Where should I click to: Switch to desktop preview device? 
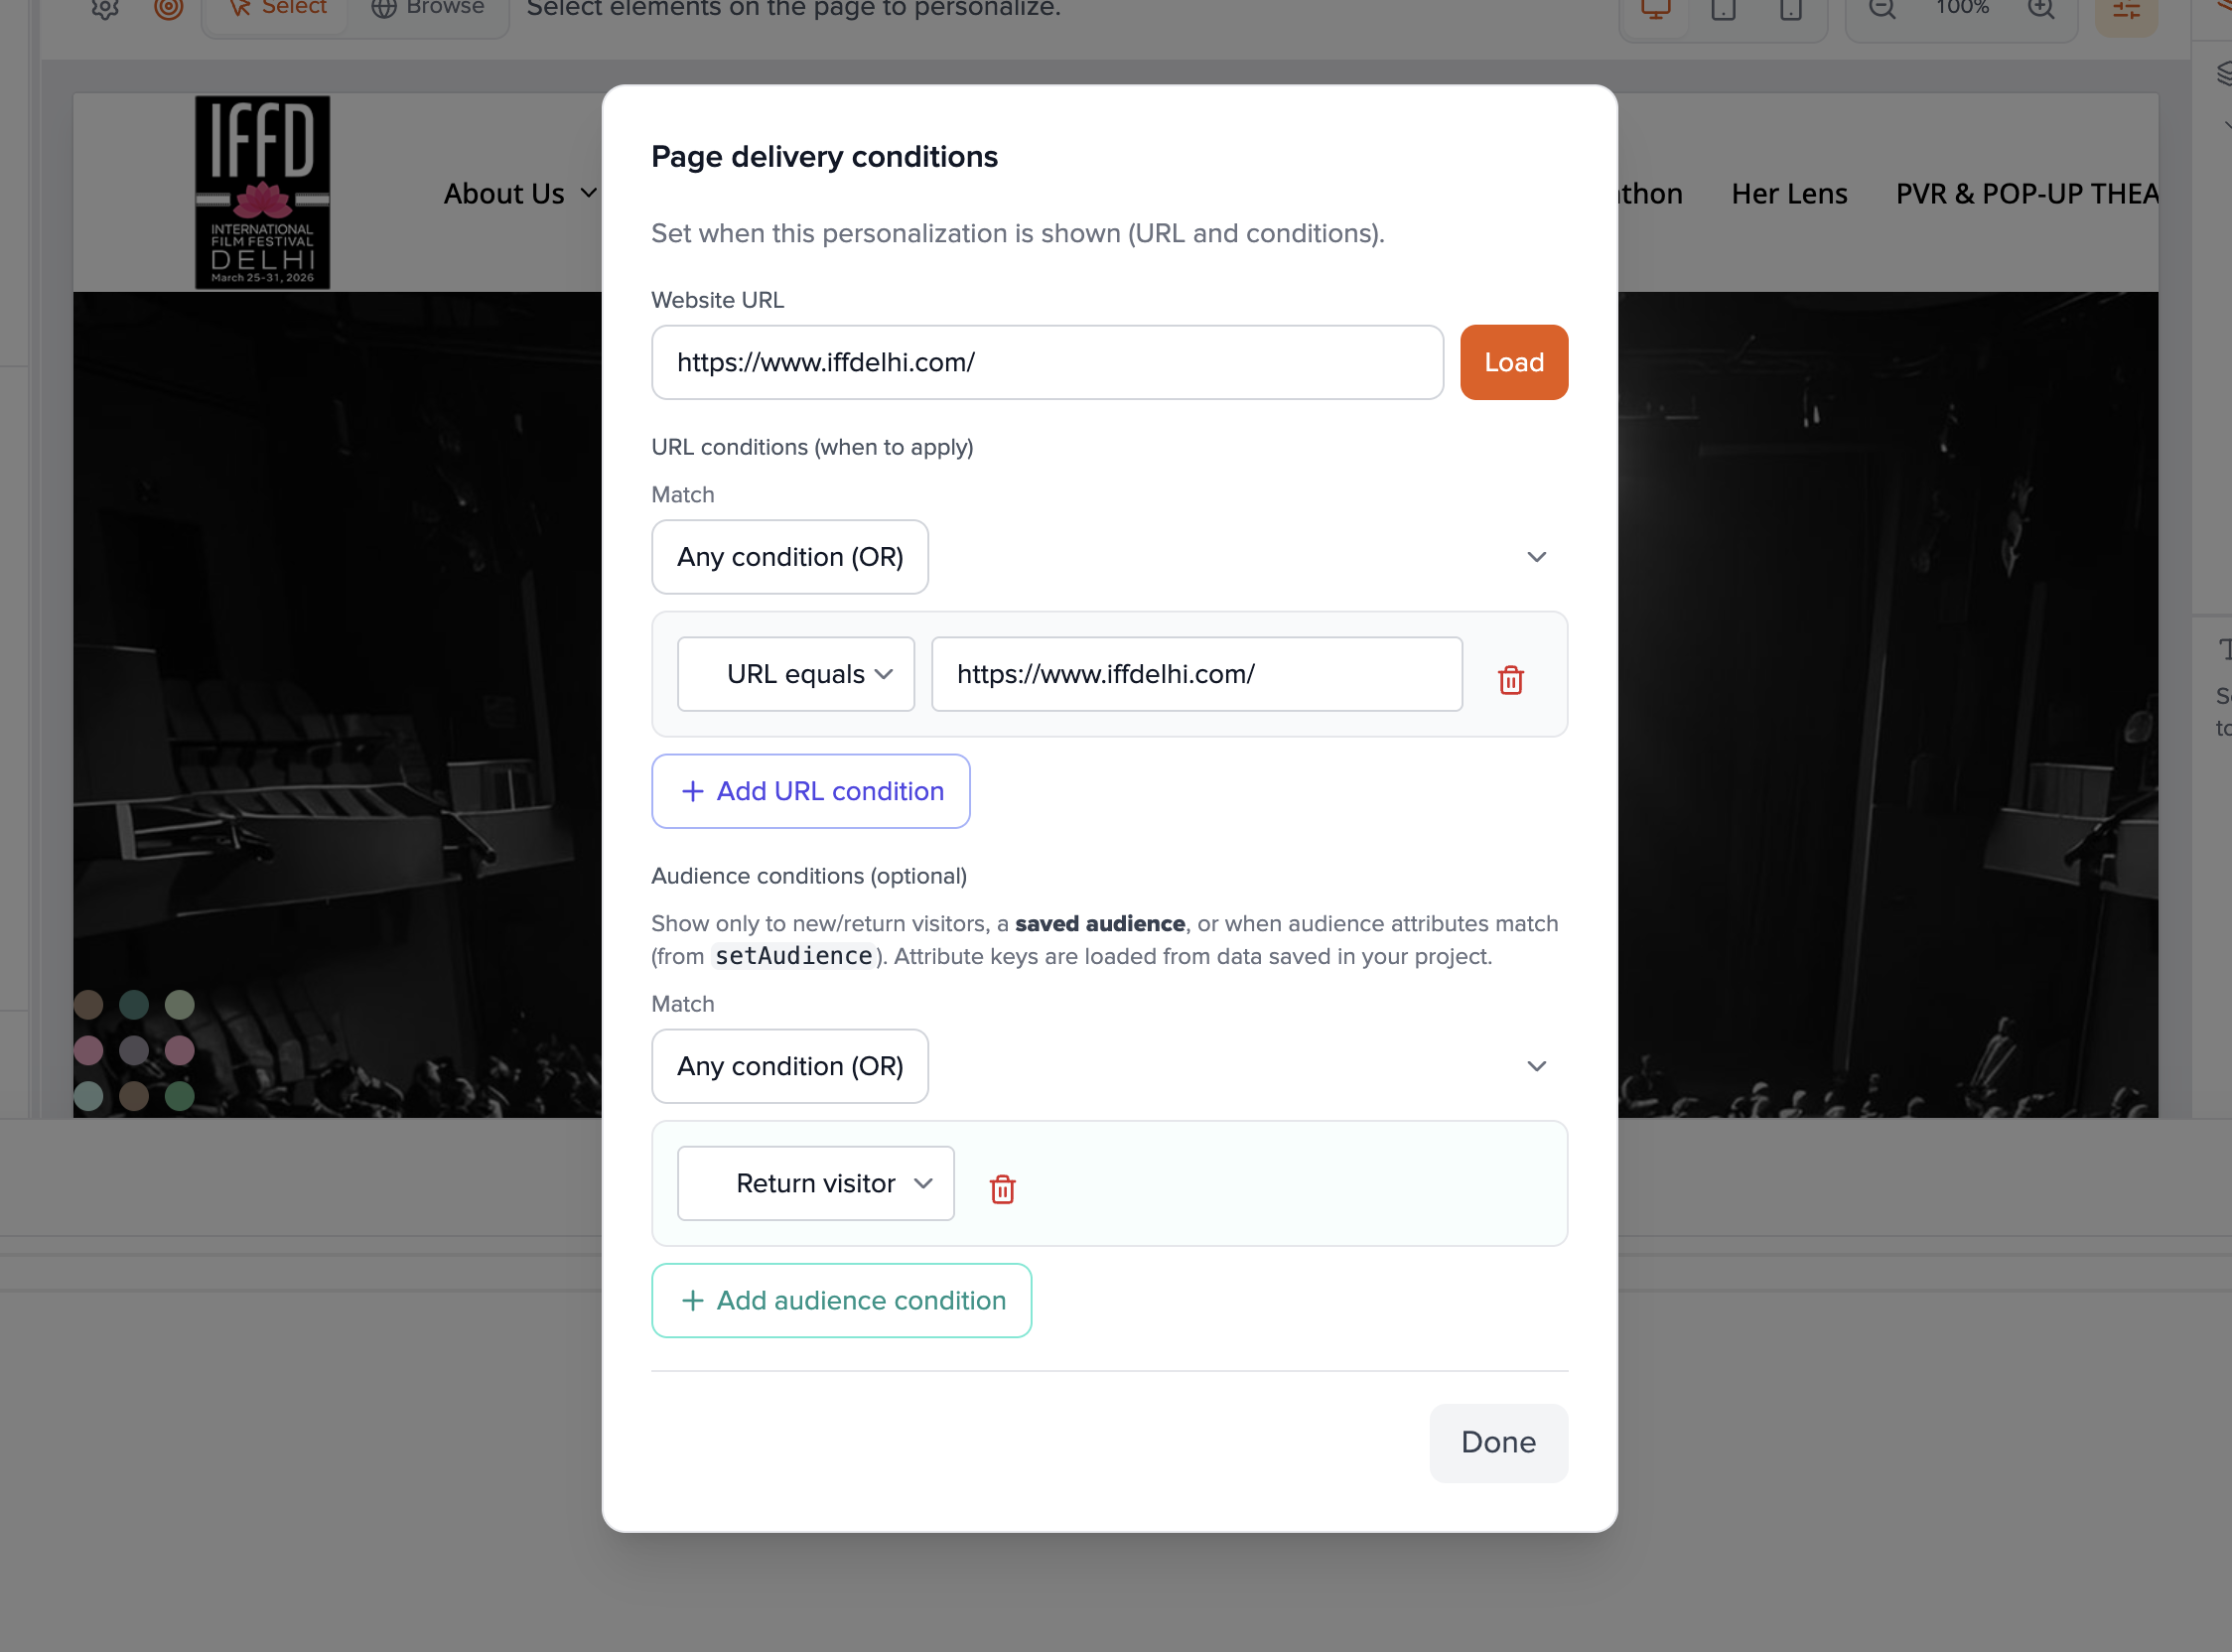click(x=1656, y=10)
